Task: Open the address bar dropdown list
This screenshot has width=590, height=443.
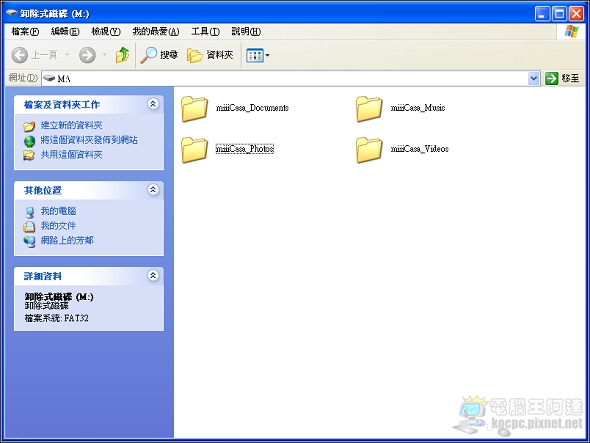Action: click(533, 78)
